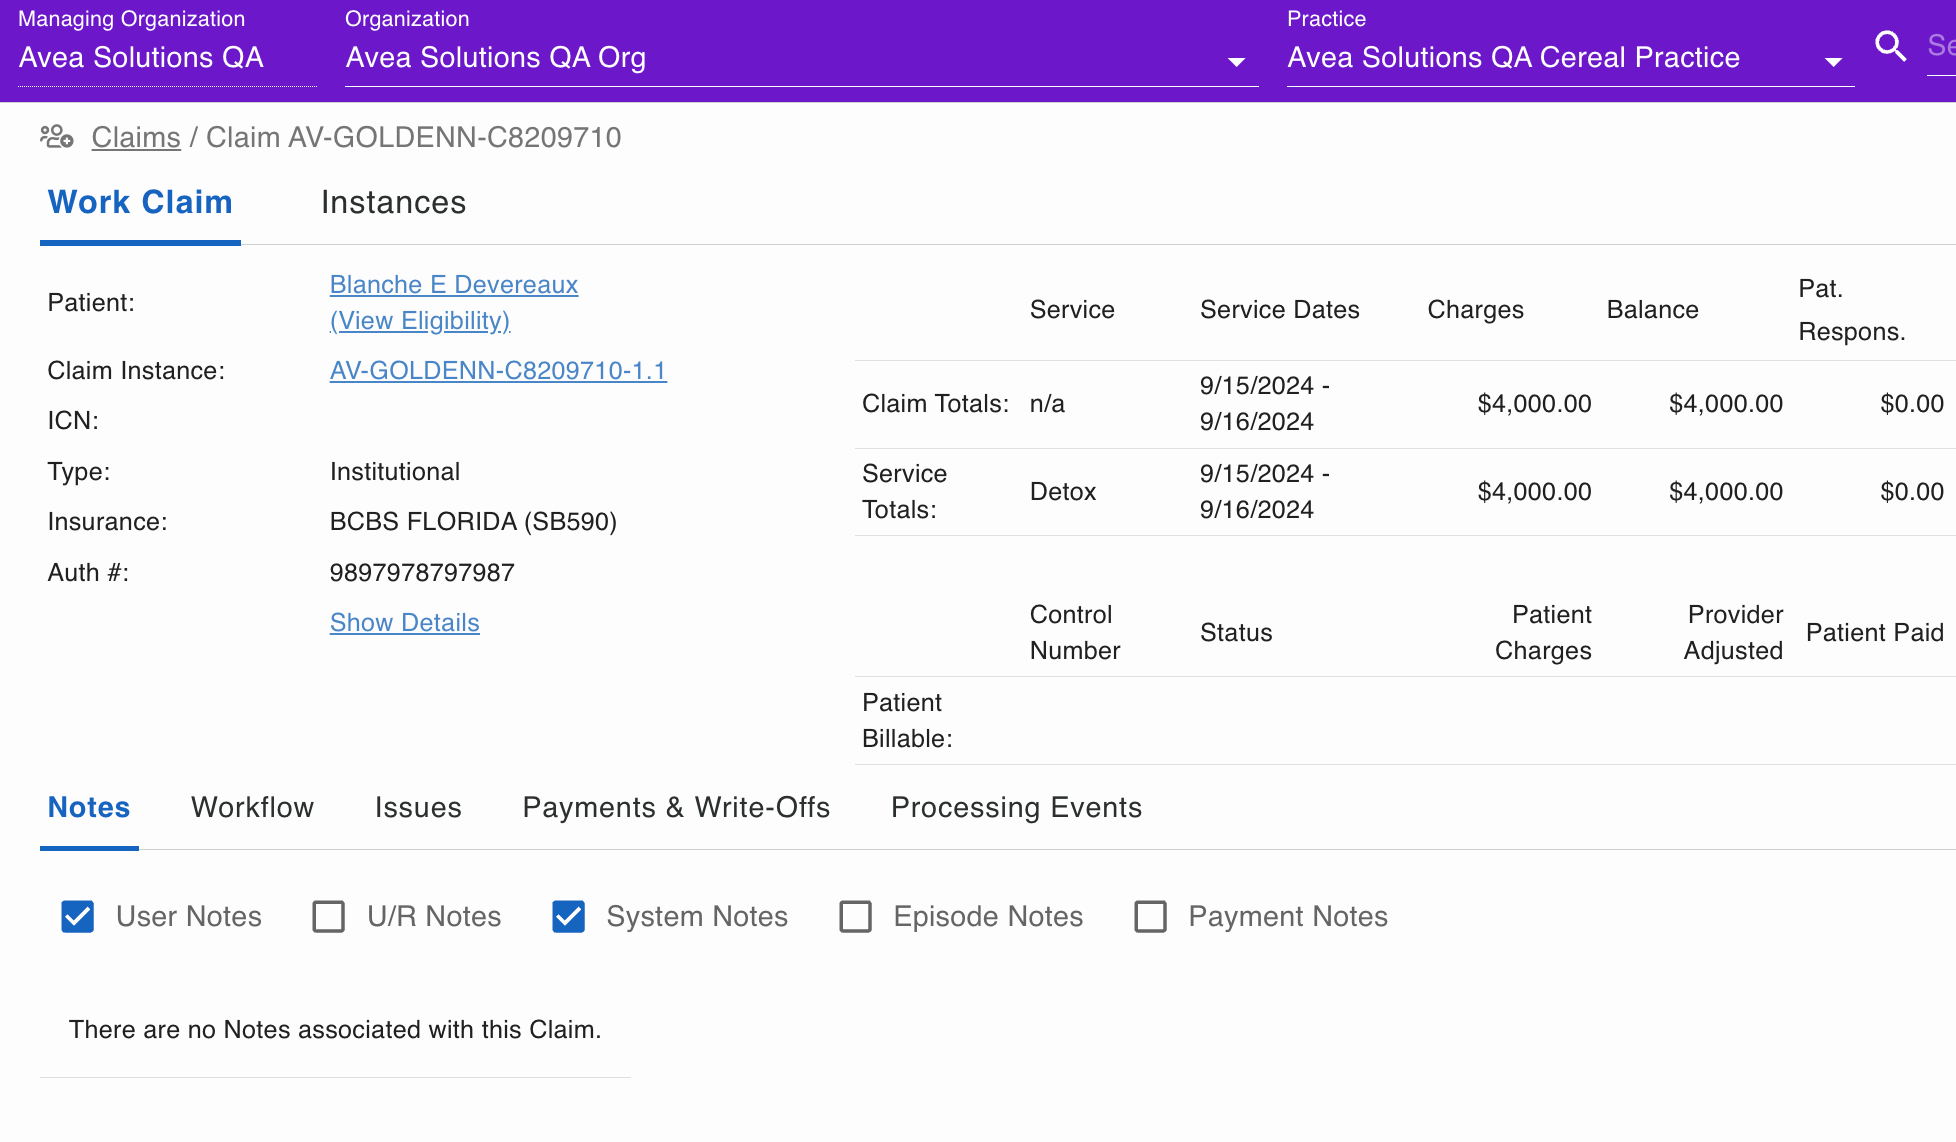Enable the U/R Notes checkbox
1956x1142 pixels.
[328, 916]
